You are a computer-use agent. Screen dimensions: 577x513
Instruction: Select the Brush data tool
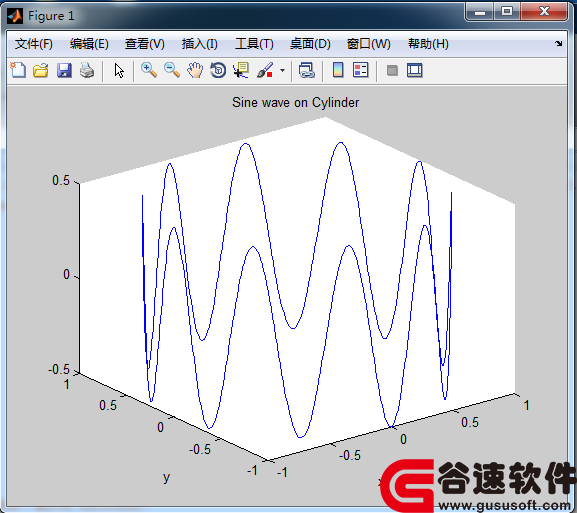(265, 70)
